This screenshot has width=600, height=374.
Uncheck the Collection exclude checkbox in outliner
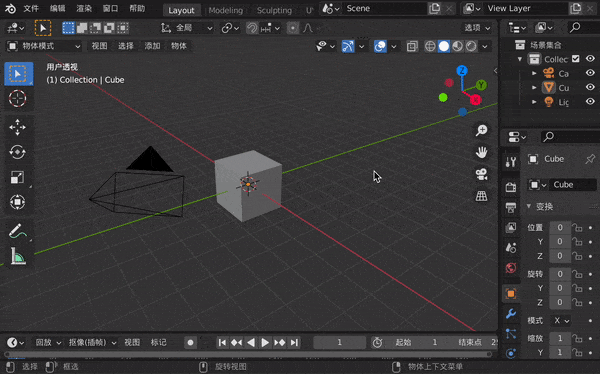click(576, 59)
